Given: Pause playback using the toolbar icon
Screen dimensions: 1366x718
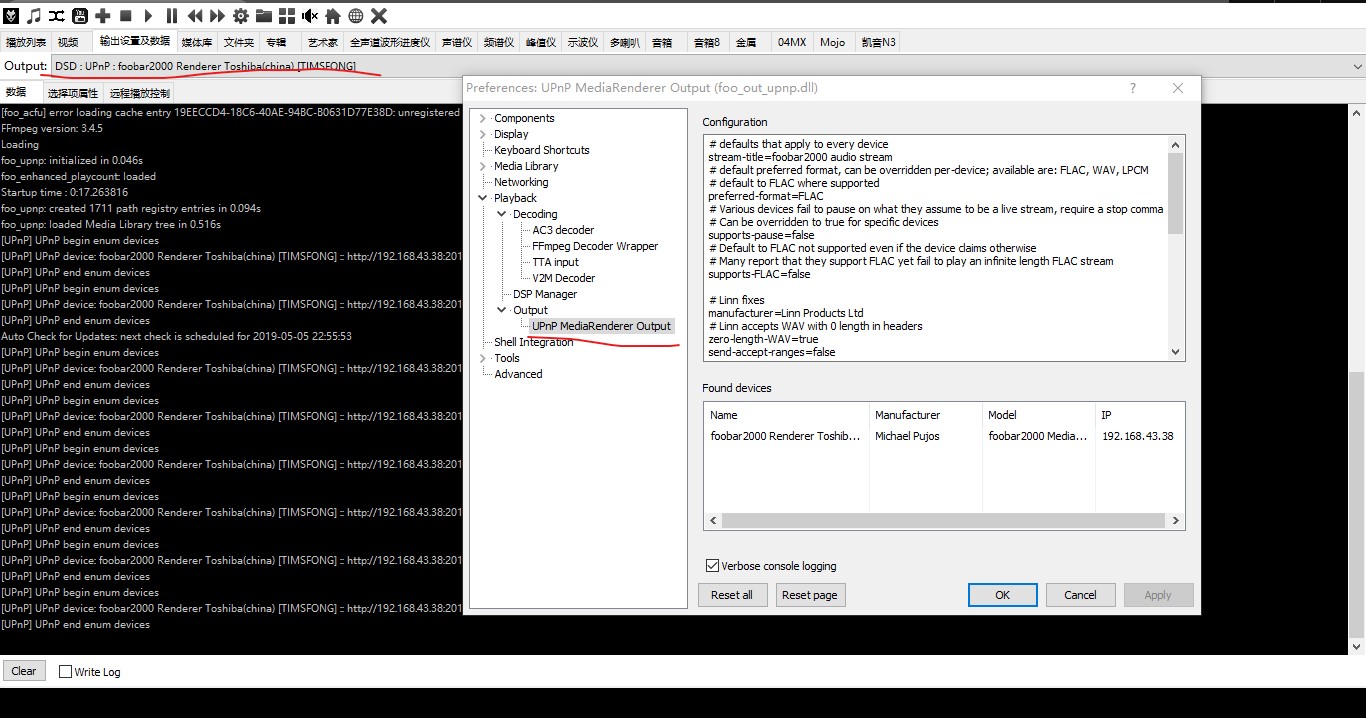Looking at the screenshot, I should (x=172, y=15).
